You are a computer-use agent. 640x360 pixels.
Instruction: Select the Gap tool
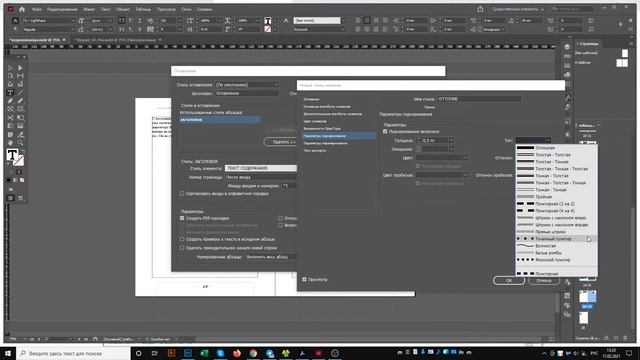[x=20, y=76]
